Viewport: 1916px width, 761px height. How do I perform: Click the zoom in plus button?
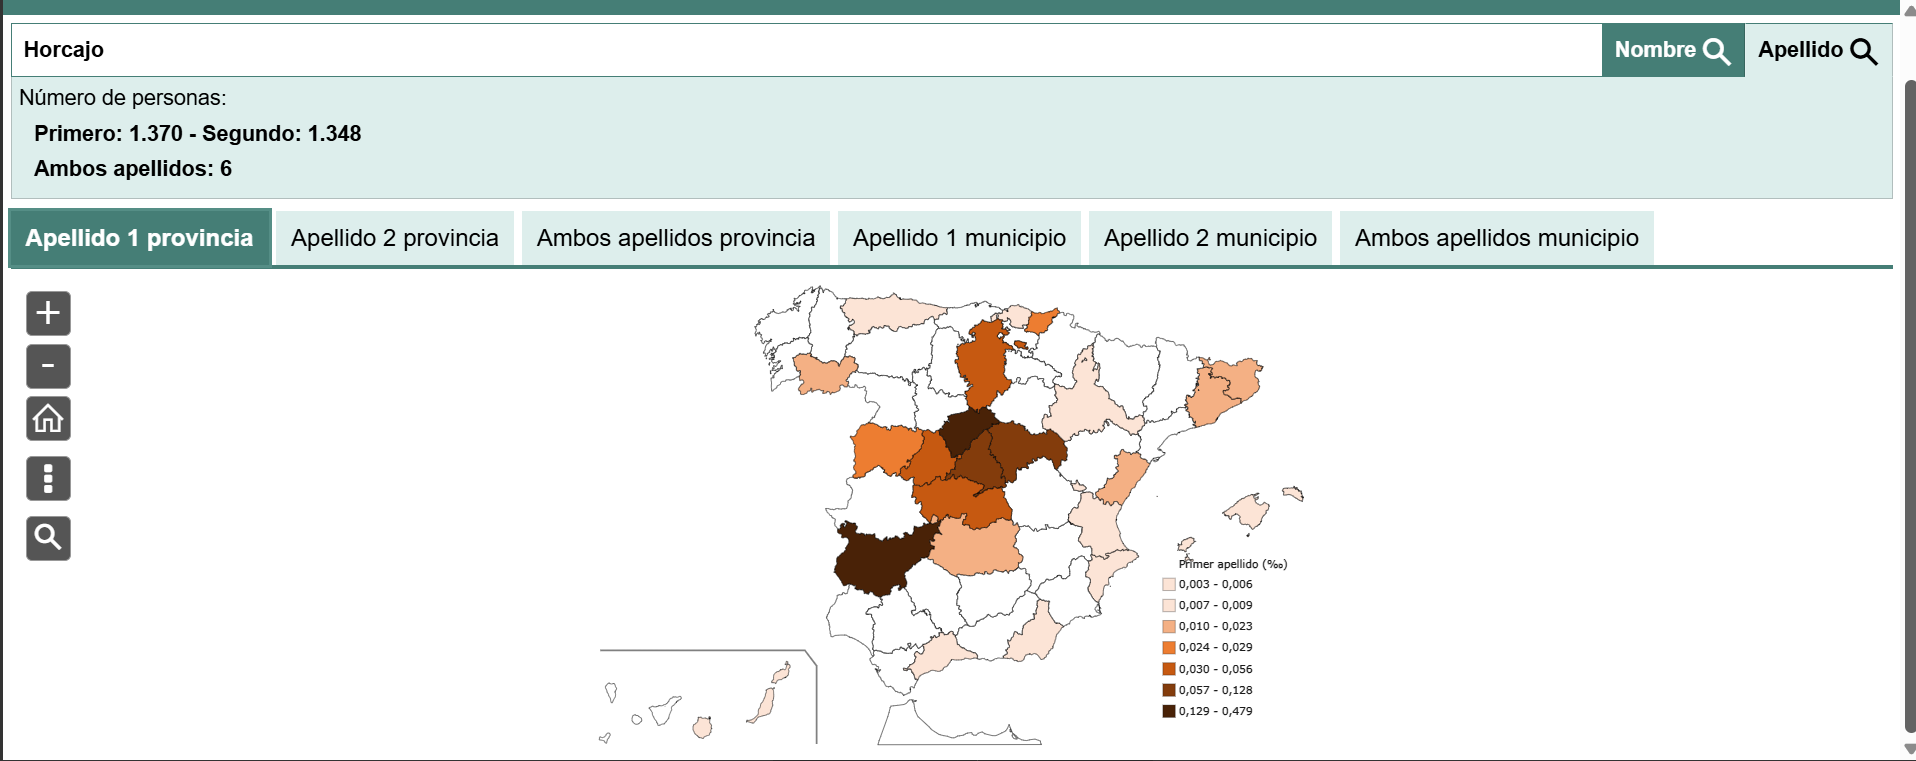(48, 314)
